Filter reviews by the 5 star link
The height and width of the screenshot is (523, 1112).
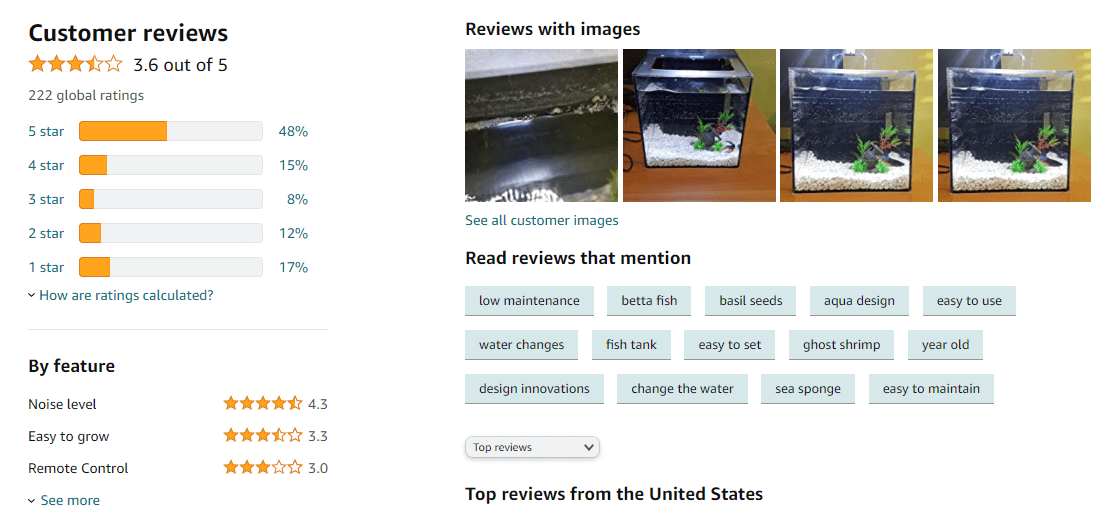[46, 131]
